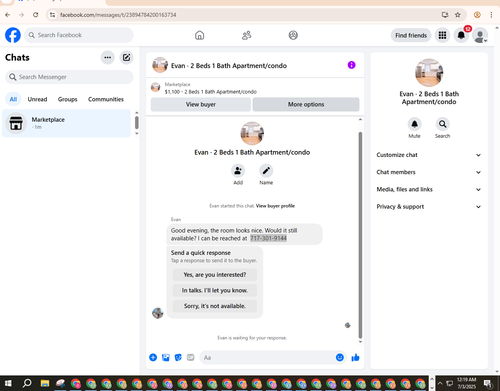Open Windows taskbar search

point(27,383)
